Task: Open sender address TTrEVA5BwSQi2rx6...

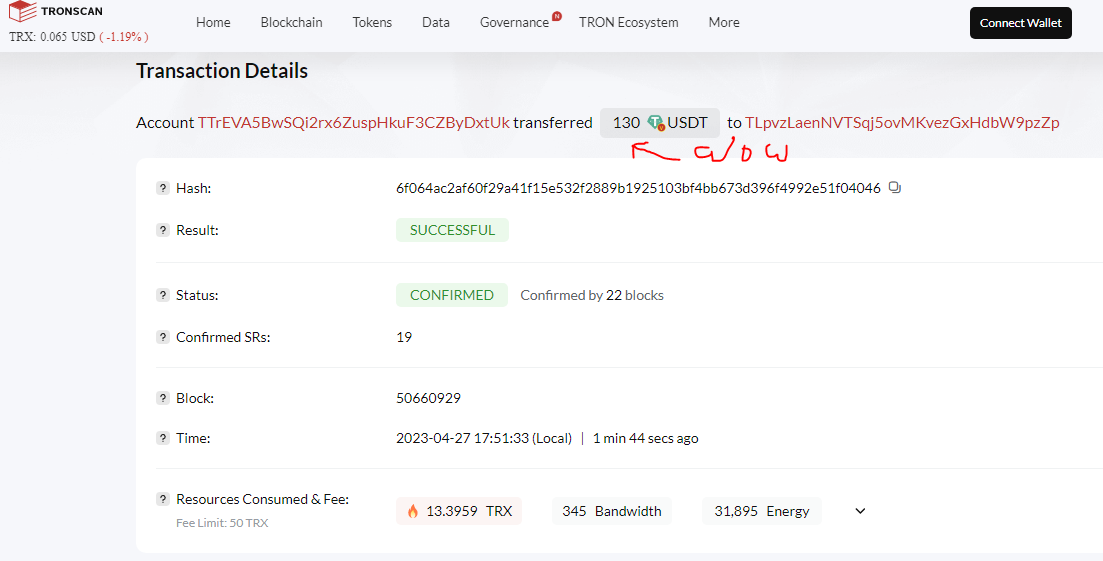Action: [354, 122]
